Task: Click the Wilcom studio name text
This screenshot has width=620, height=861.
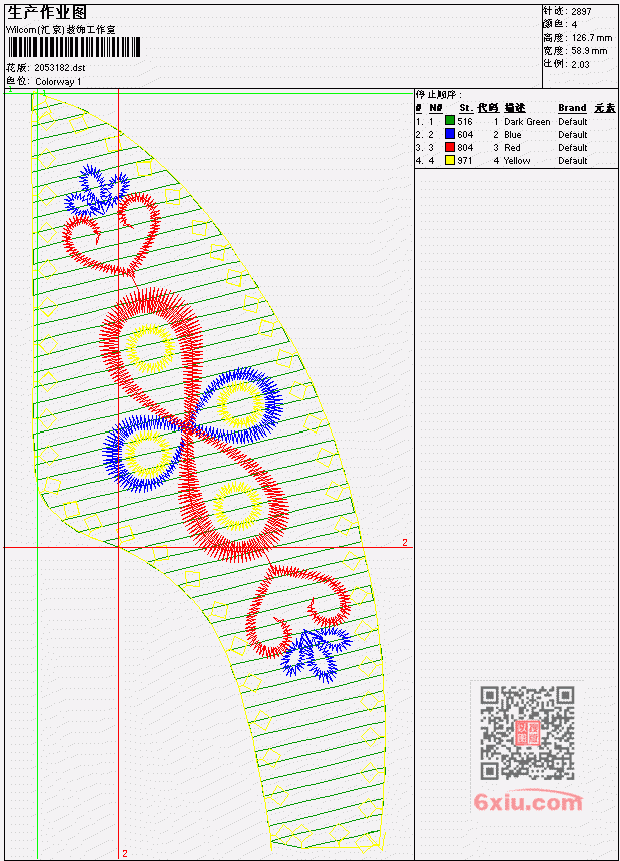Action: coord(60,30)
